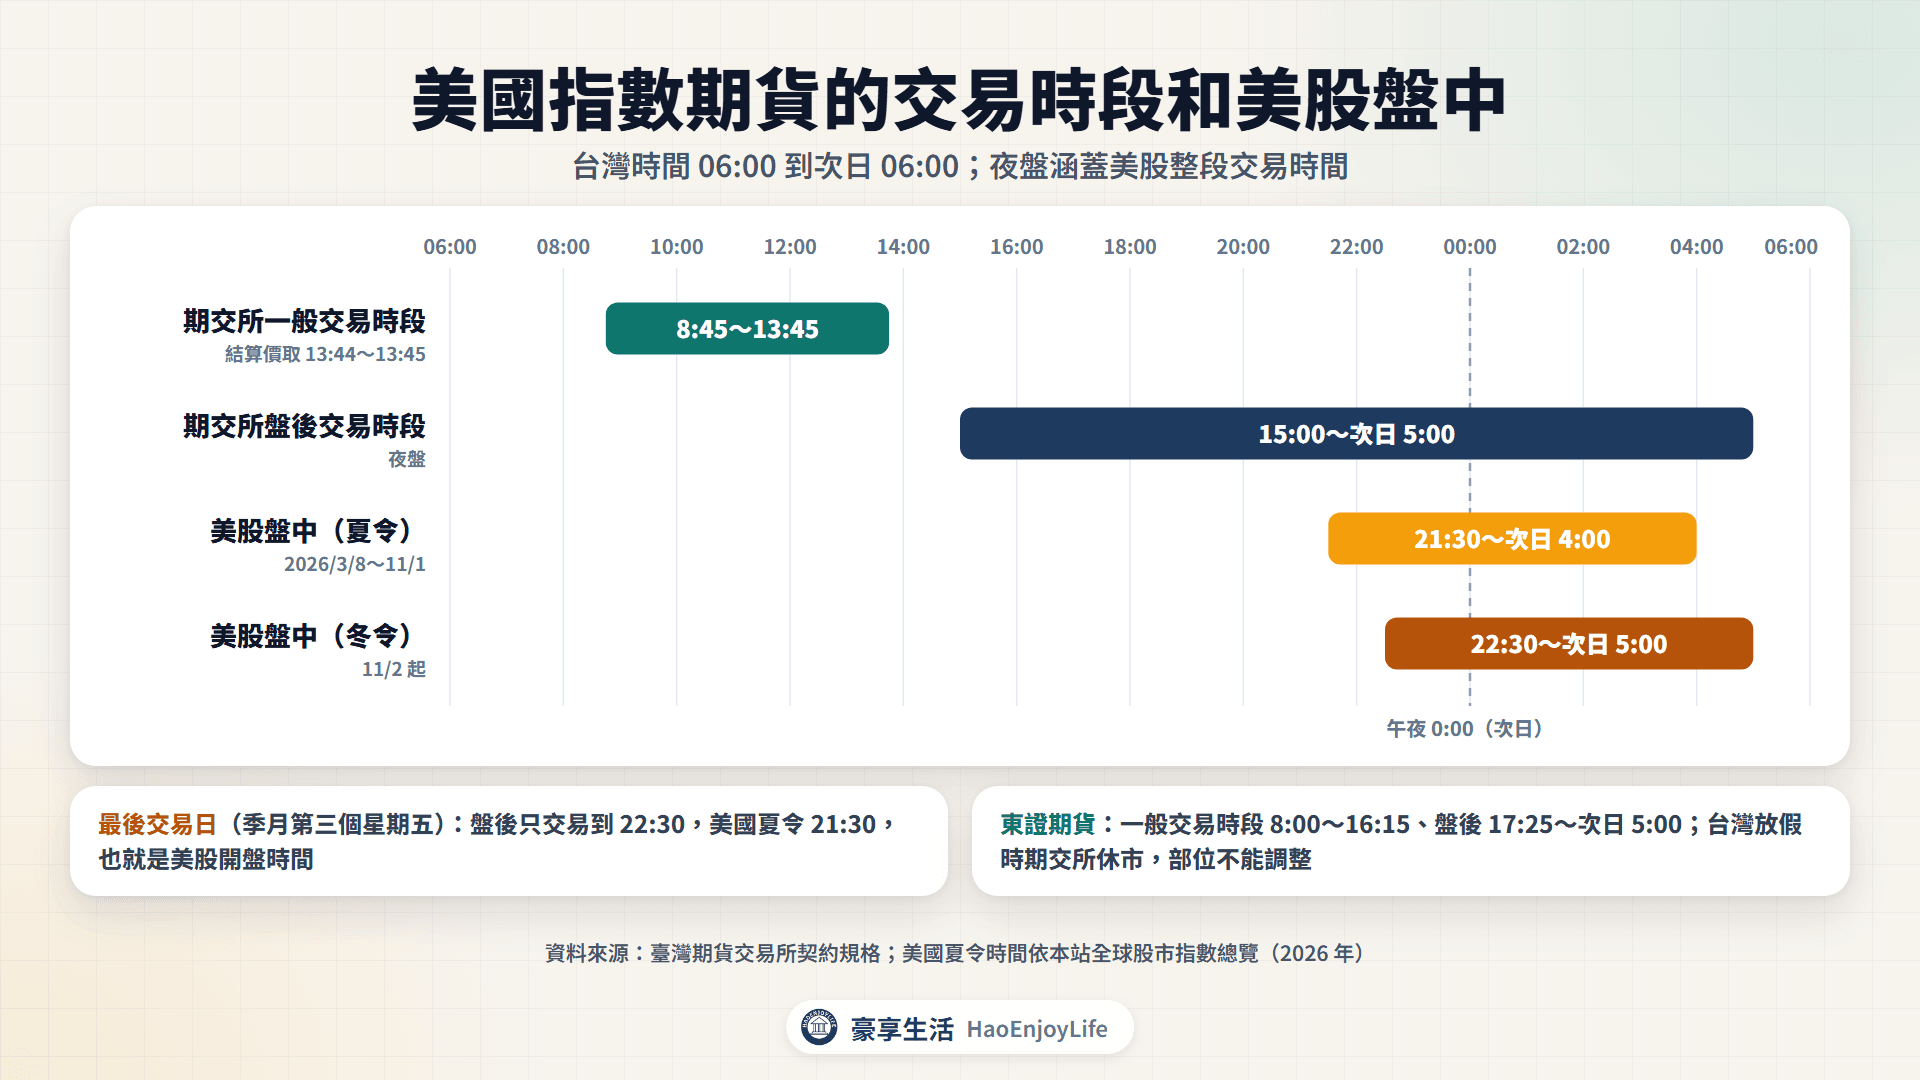Click the row label 期交所盤後交易時段
Image resolution: width=1920 pixels, height=1080 pixels.
(x=304, y=426)
